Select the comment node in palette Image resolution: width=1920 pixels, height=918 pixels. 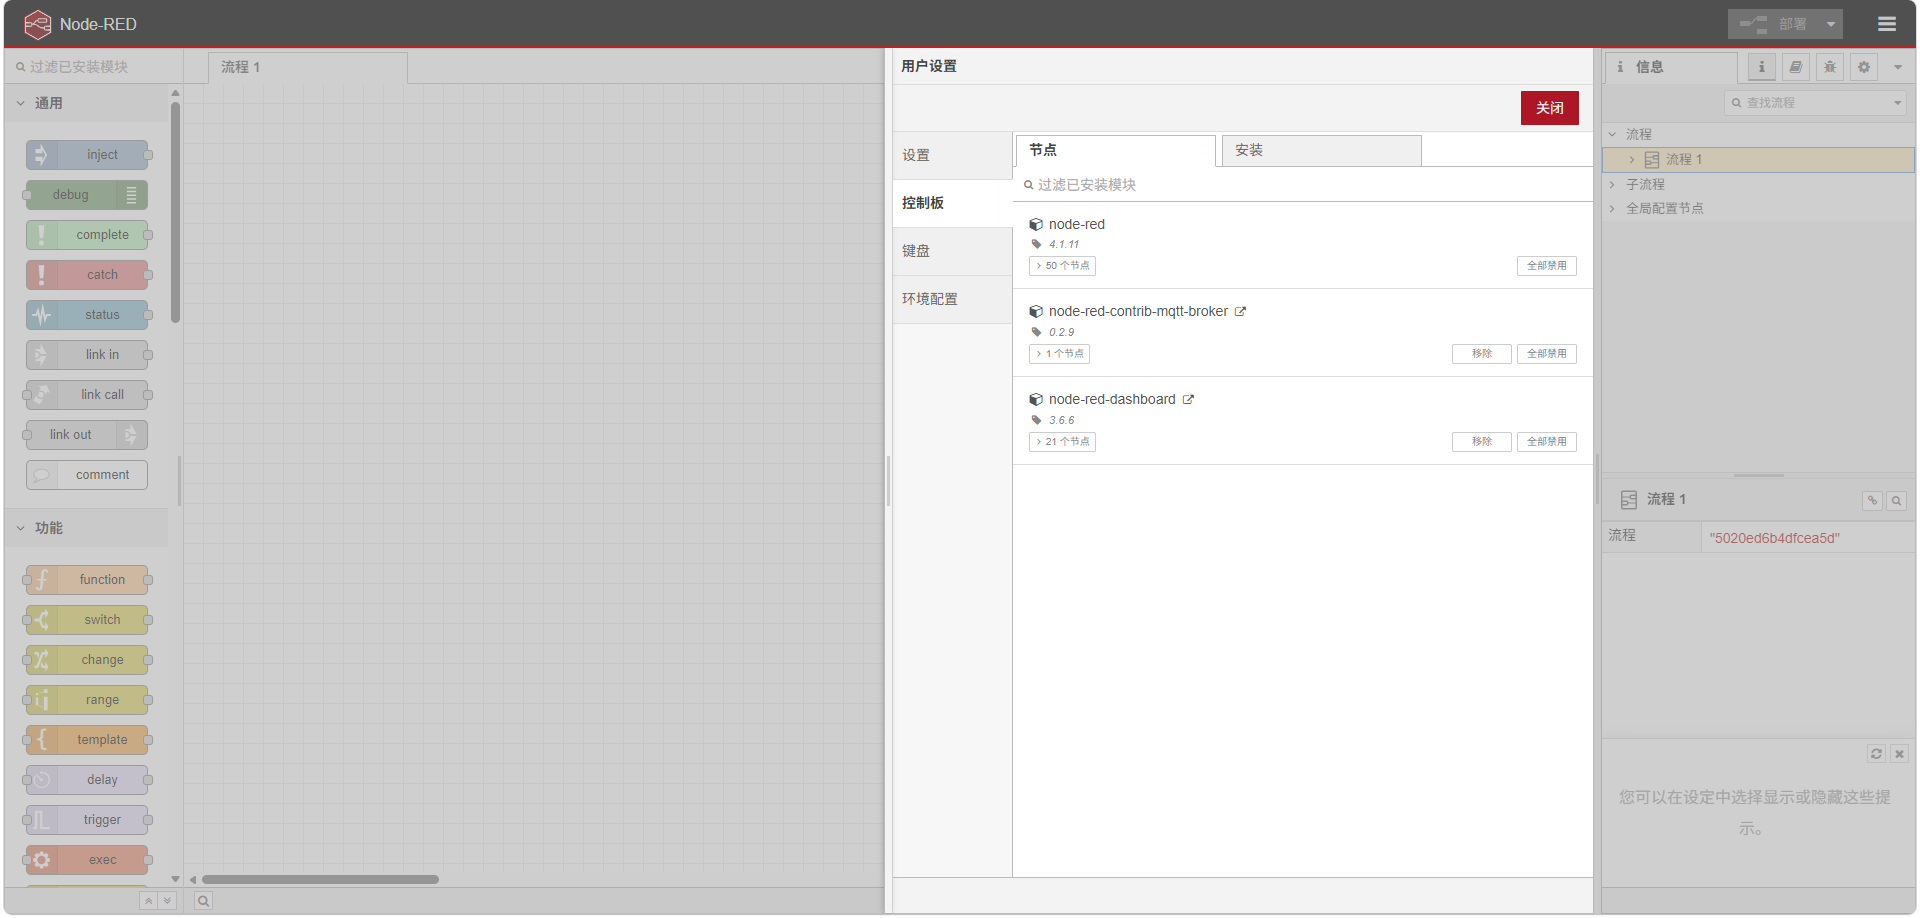click(87, 475)
